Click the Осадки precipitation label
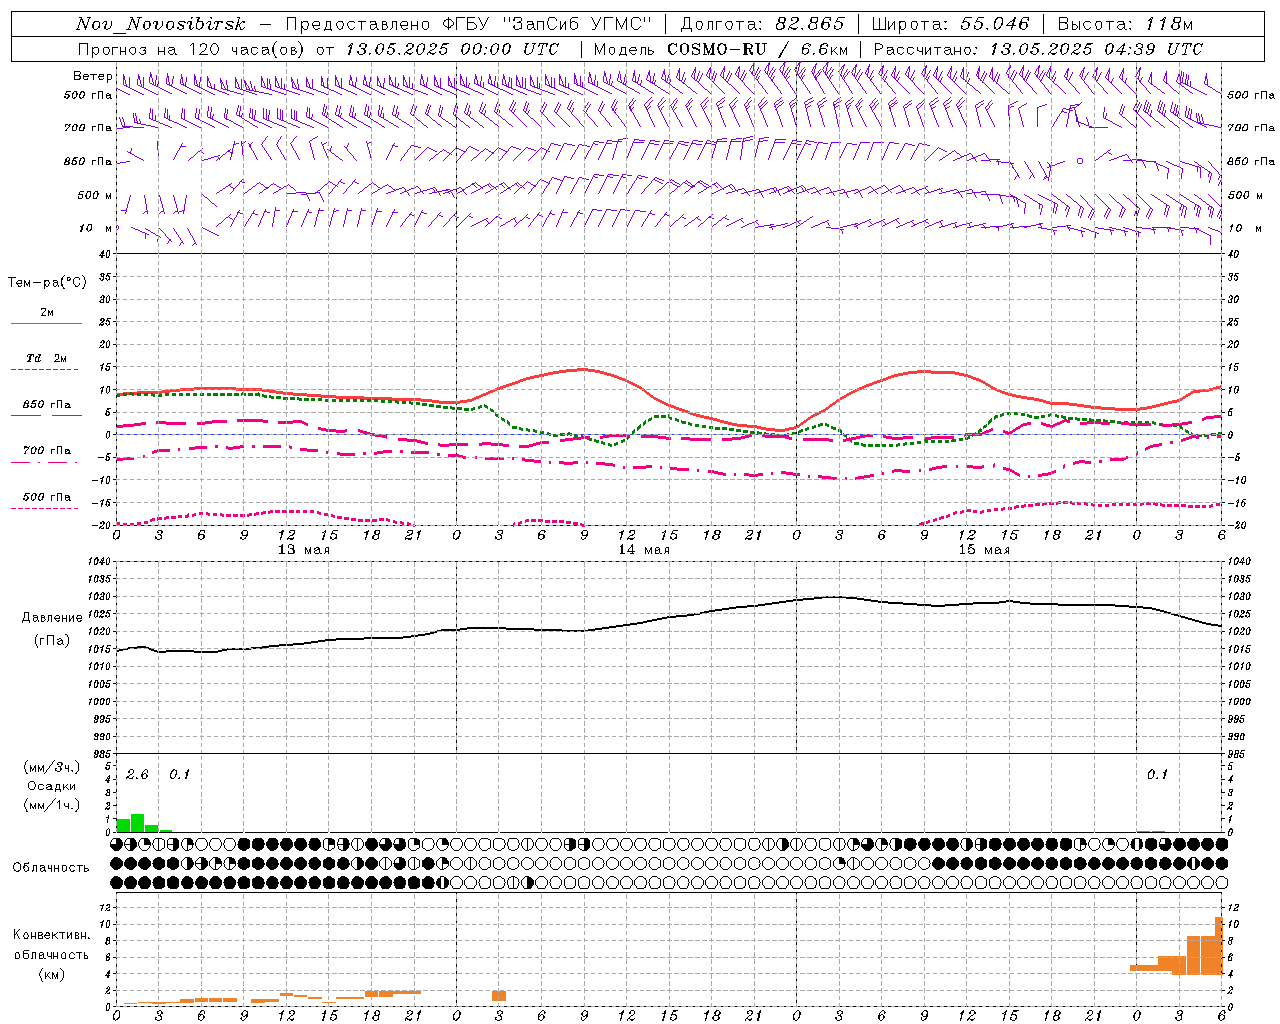Image resolution: width=1280 pixels, height=1024 pixels. click(x=51, y=786)
